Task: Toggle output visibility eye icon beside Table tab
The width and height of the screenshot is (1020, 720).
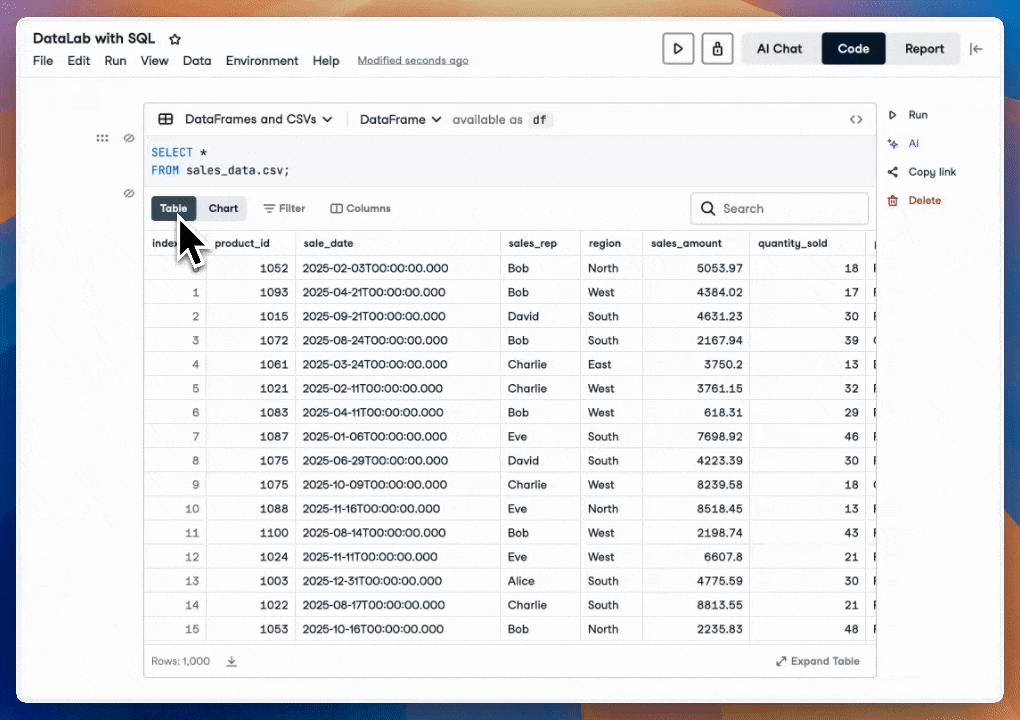Action: 129,193
